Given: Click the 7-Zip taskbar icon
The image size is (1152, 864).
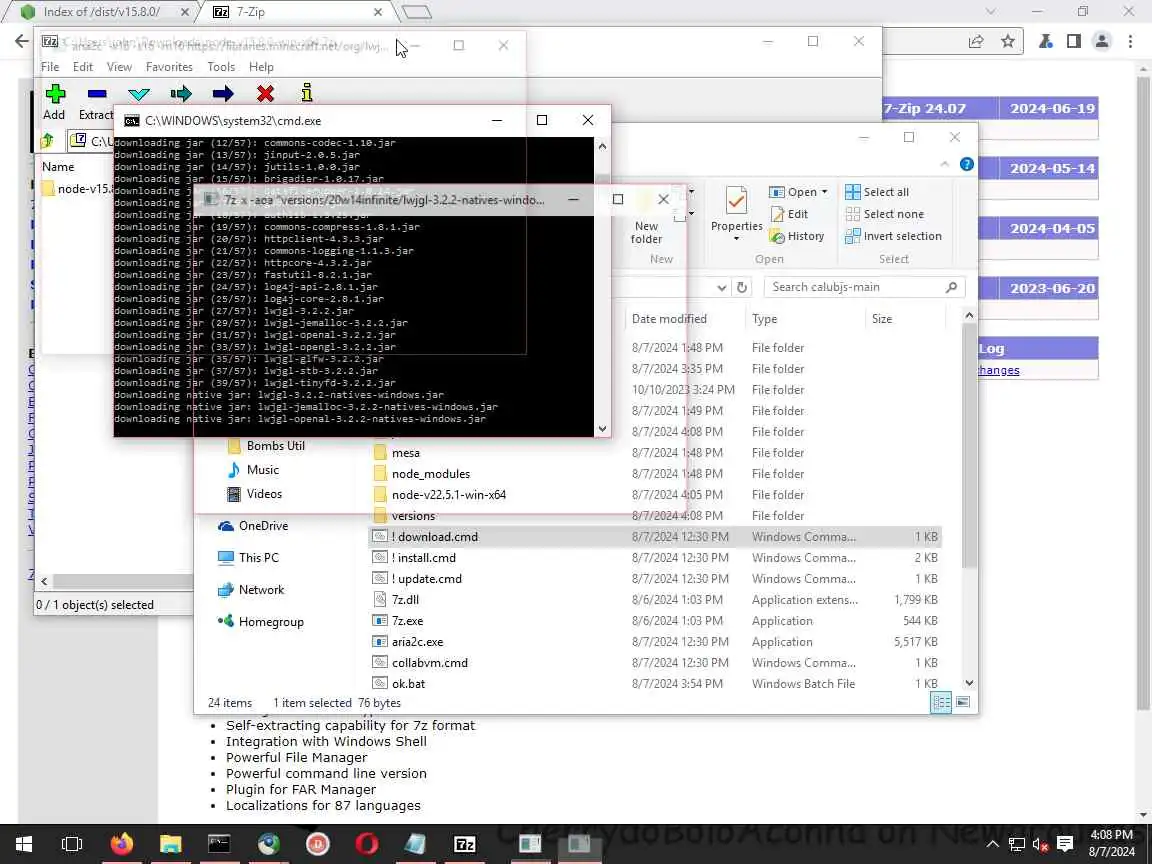Looking at the screenshot, I should pos(465,843).
